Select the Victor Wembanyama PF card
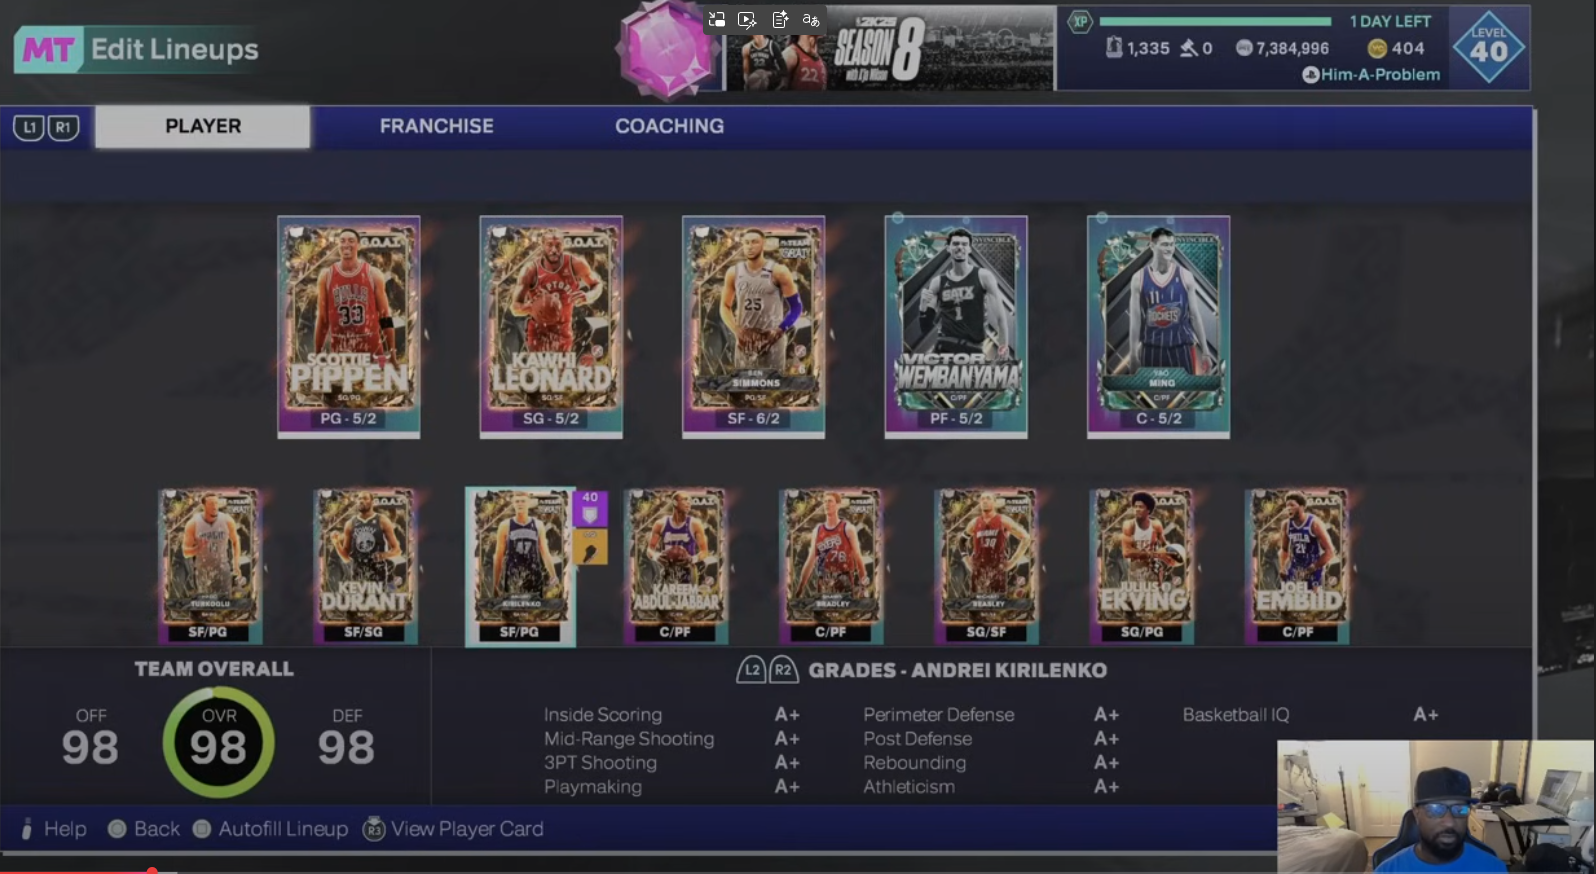1596x874 pixels. 956,327
